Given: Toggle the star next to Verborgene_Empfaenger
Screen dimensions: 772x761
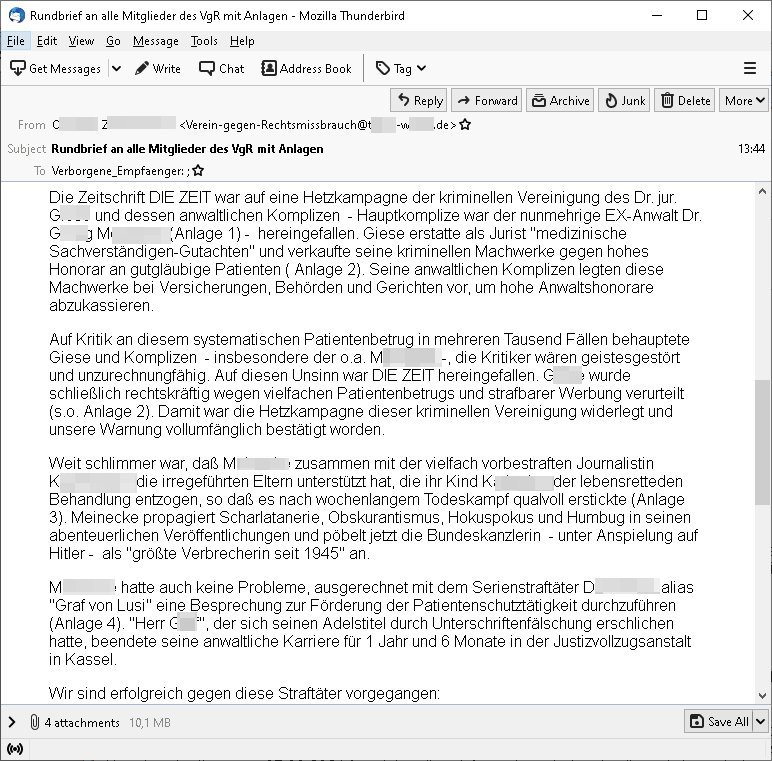Looking at the screenshot, I should 198,171.
